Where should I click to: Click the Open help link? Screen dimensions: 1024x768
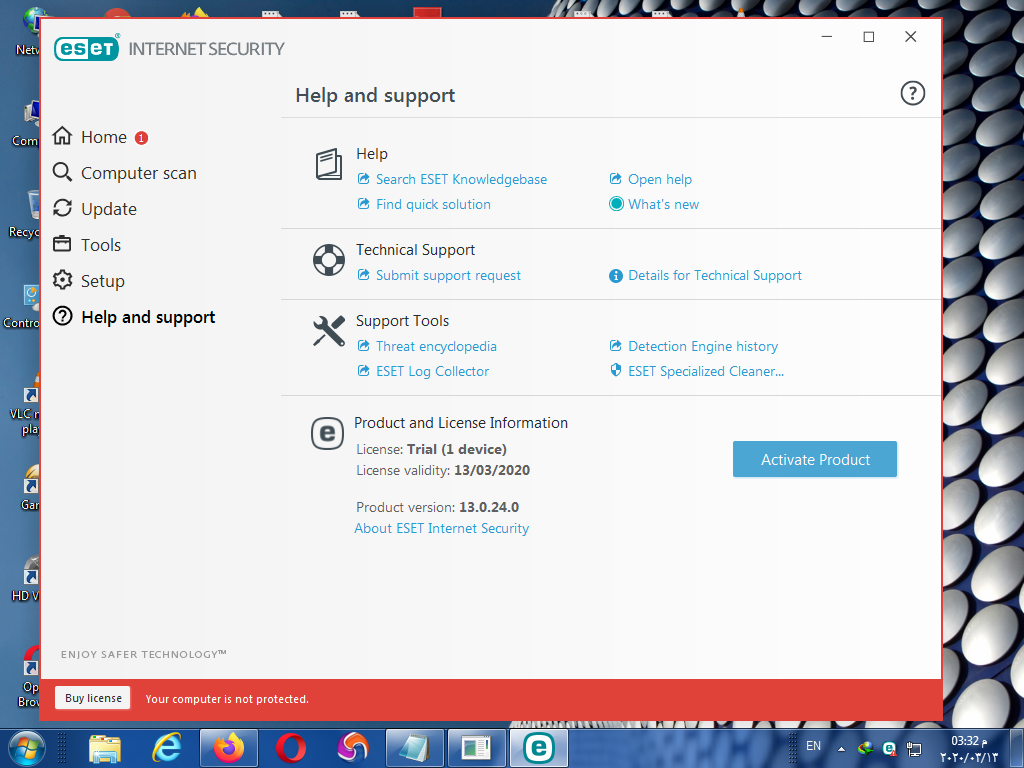click(x=660, y=179)
